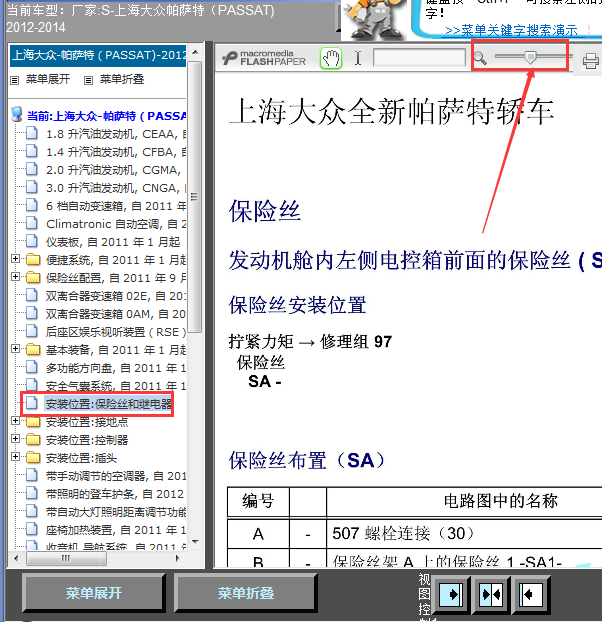The width and height of the screenshot is (602, 622).
Task: Click the 保险丝安装位置 heading
Action: 297,305
